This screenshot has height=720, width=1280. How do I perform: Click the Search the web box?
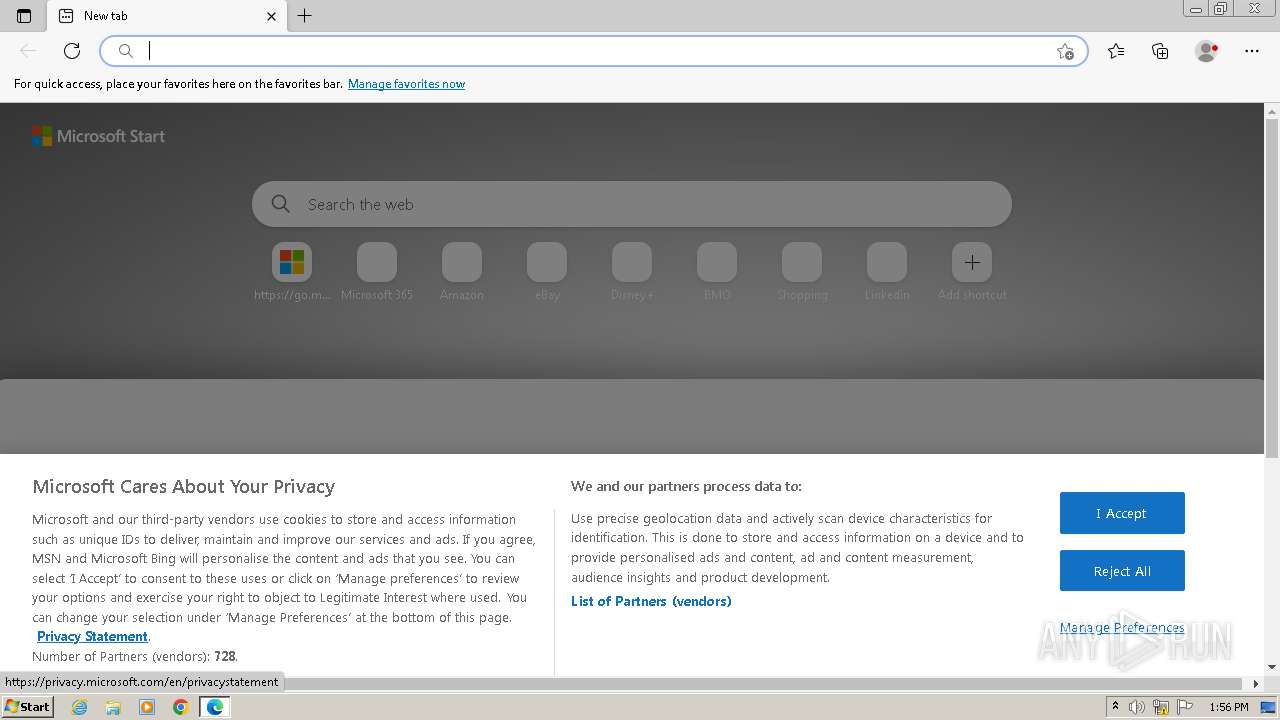point(632,204)
